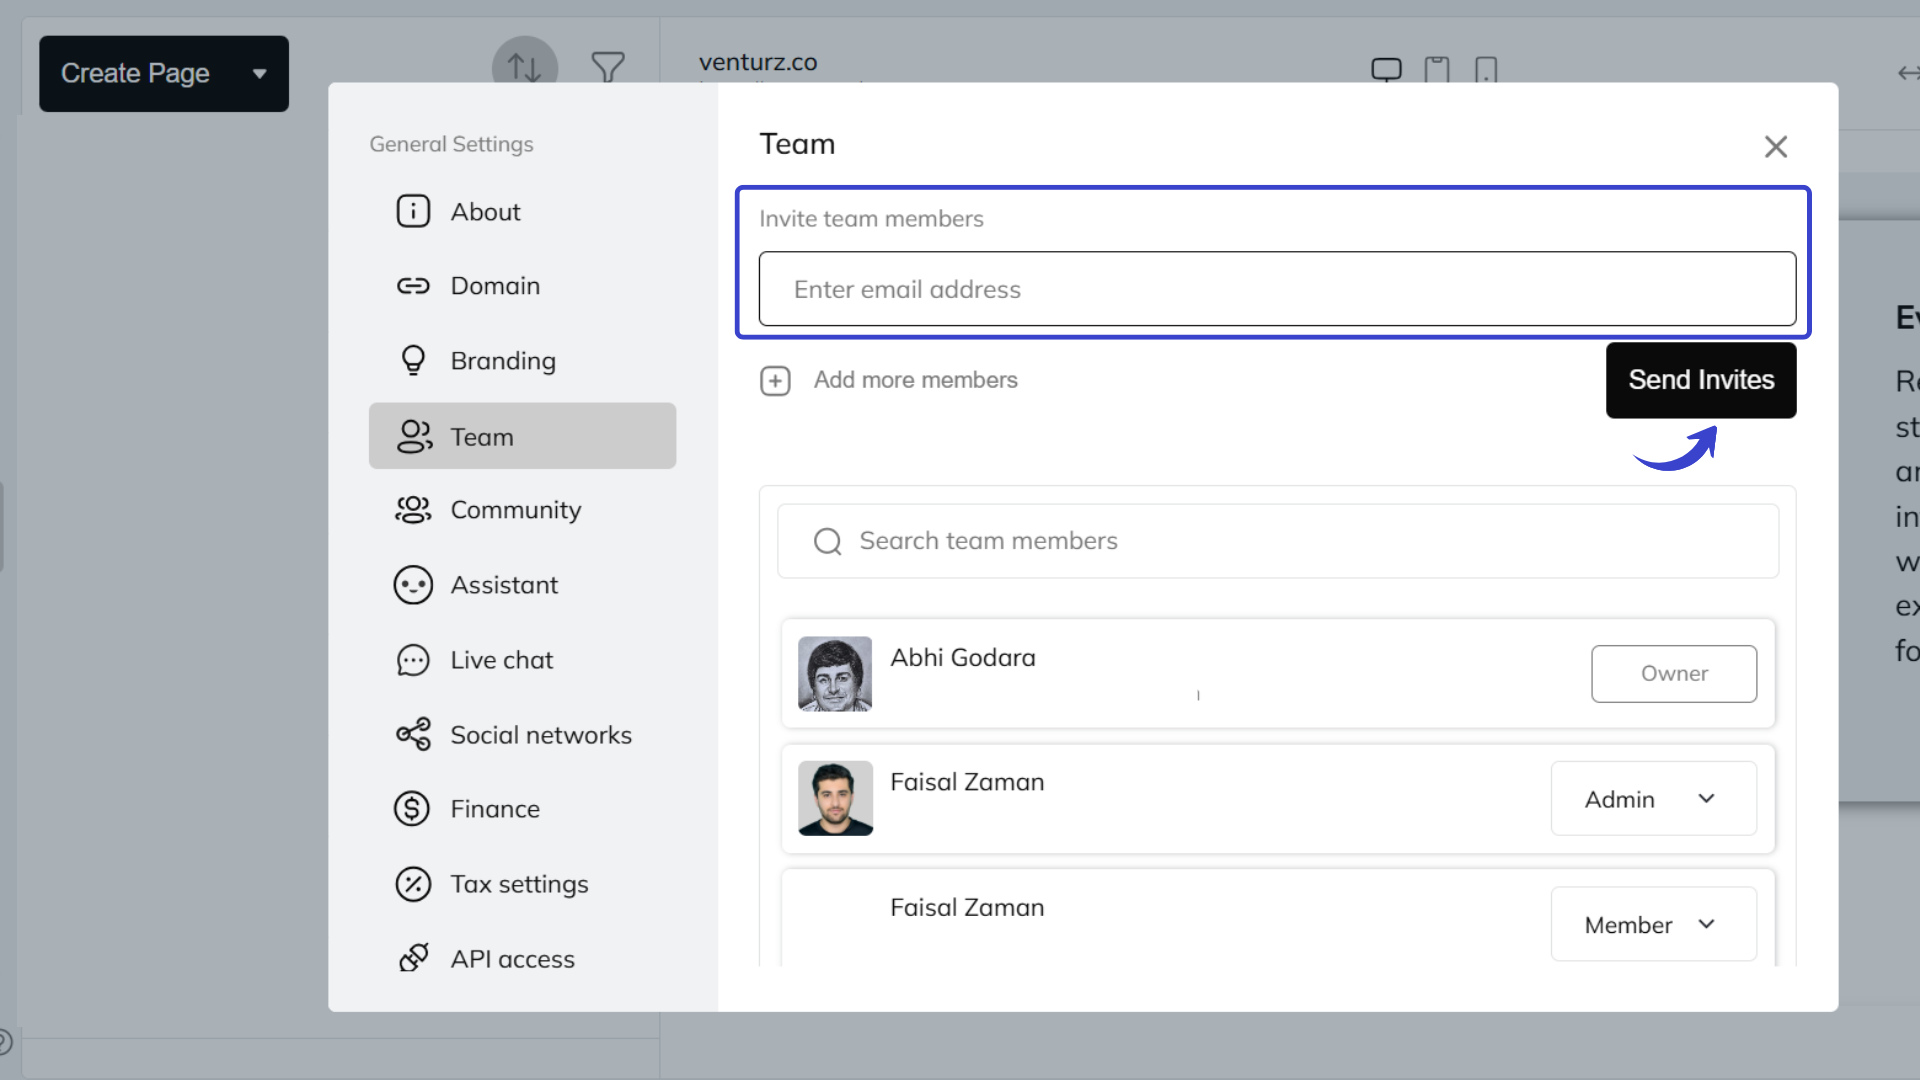The image size is (1920, 1080).
Task: Open the API access settings
Action: pos(512,958)
